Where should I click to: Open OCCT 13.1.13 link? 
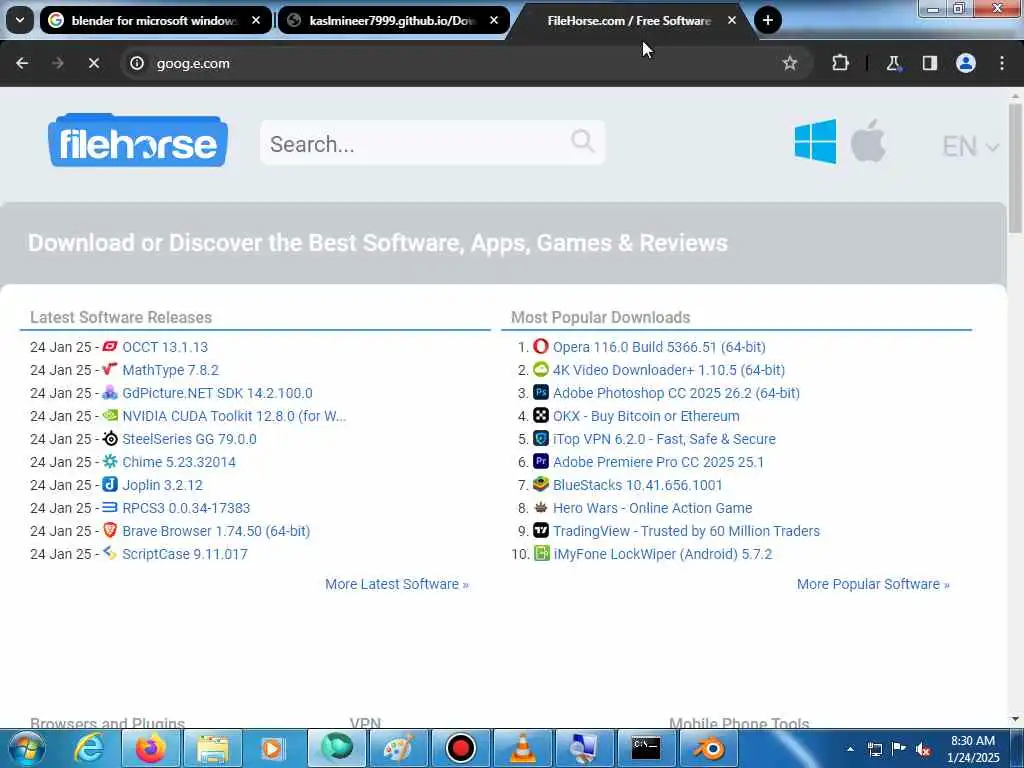click(x=165, y=347)
